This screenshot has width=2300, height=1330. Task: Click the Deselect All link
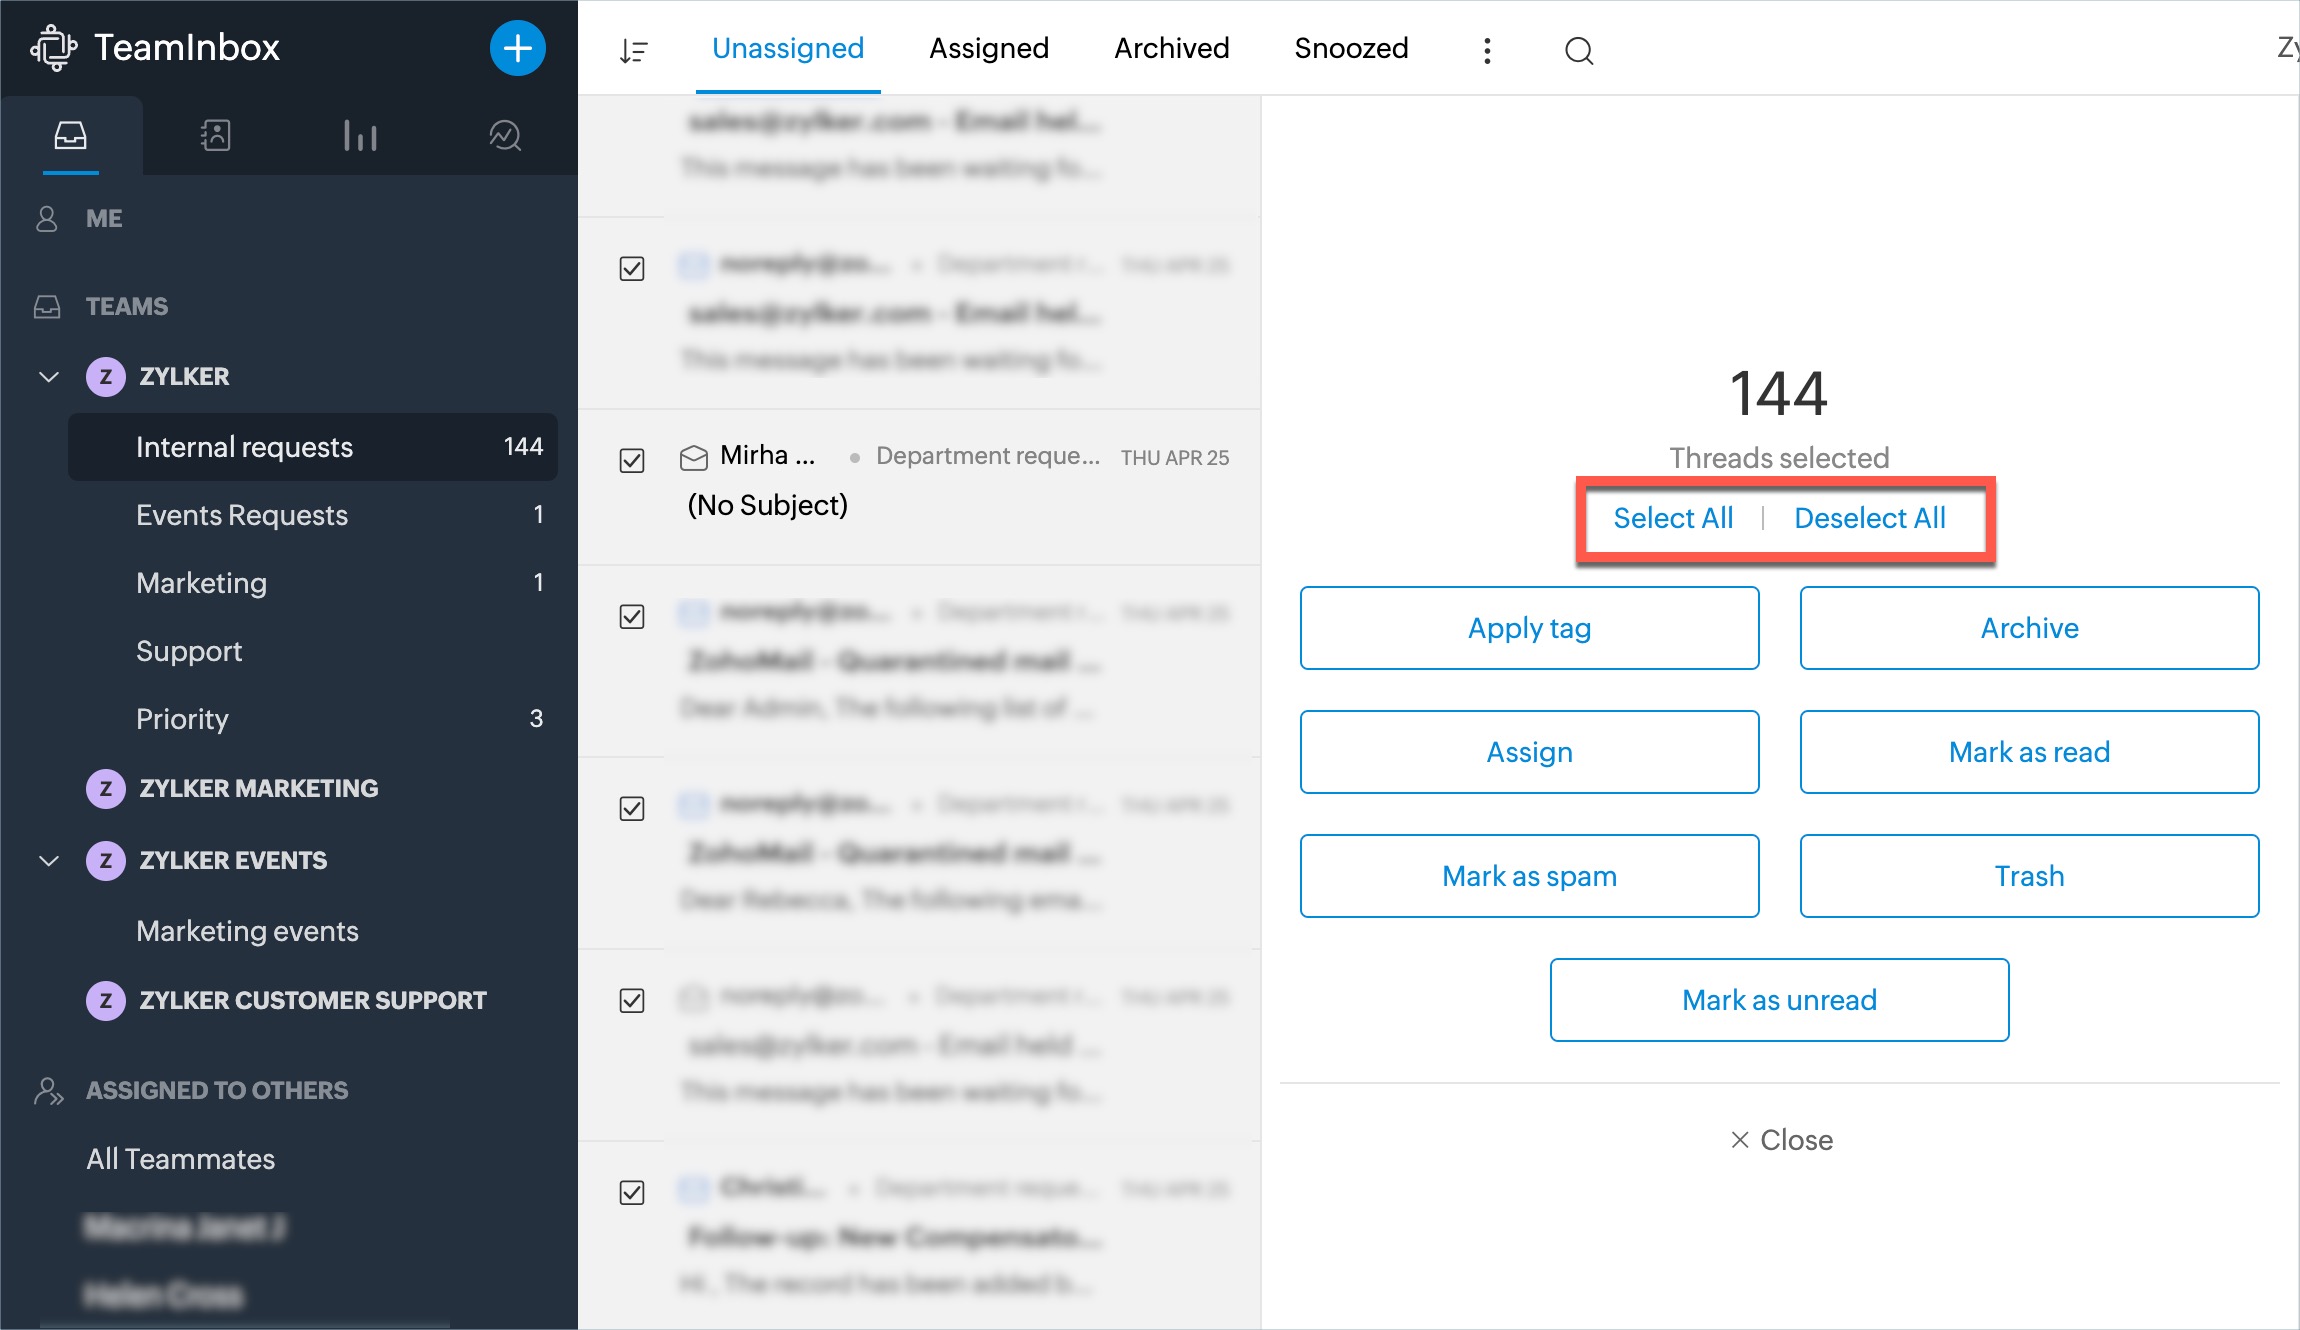point(1869,518)
